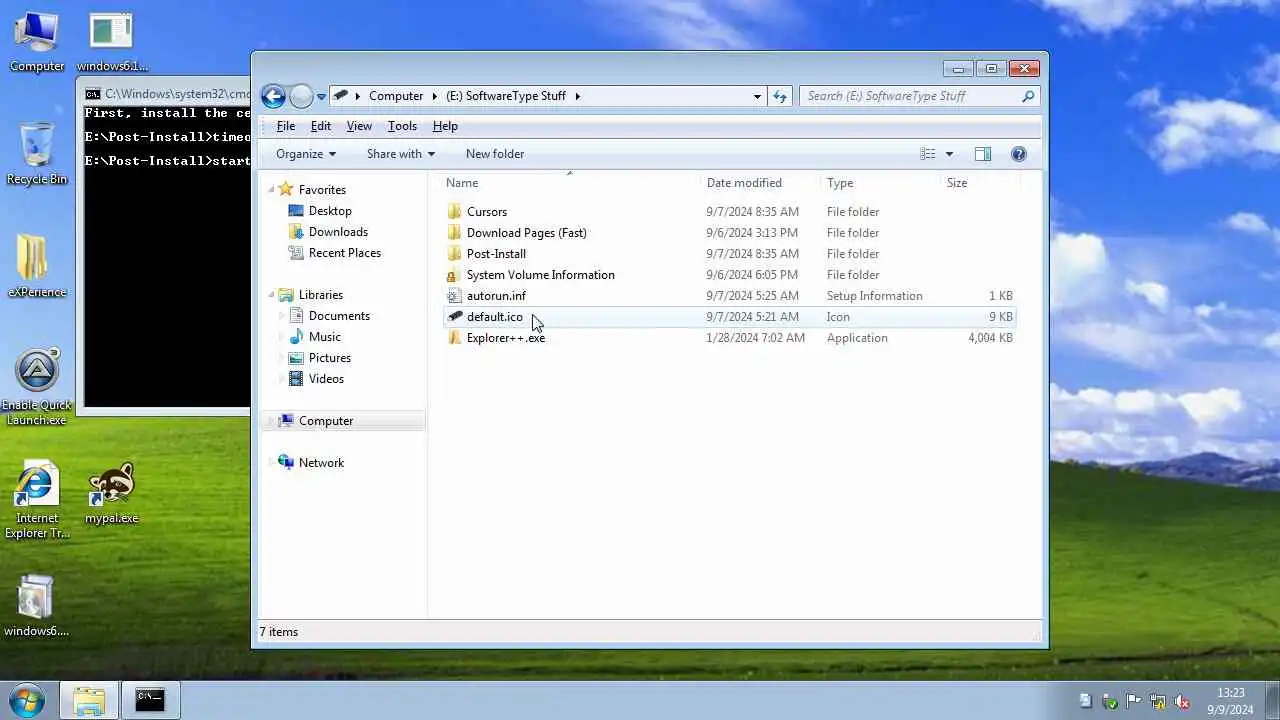Collapse the Libraries group in sidebar
This screenshot has height=720, width=1280.
click(x=271, y=295)
